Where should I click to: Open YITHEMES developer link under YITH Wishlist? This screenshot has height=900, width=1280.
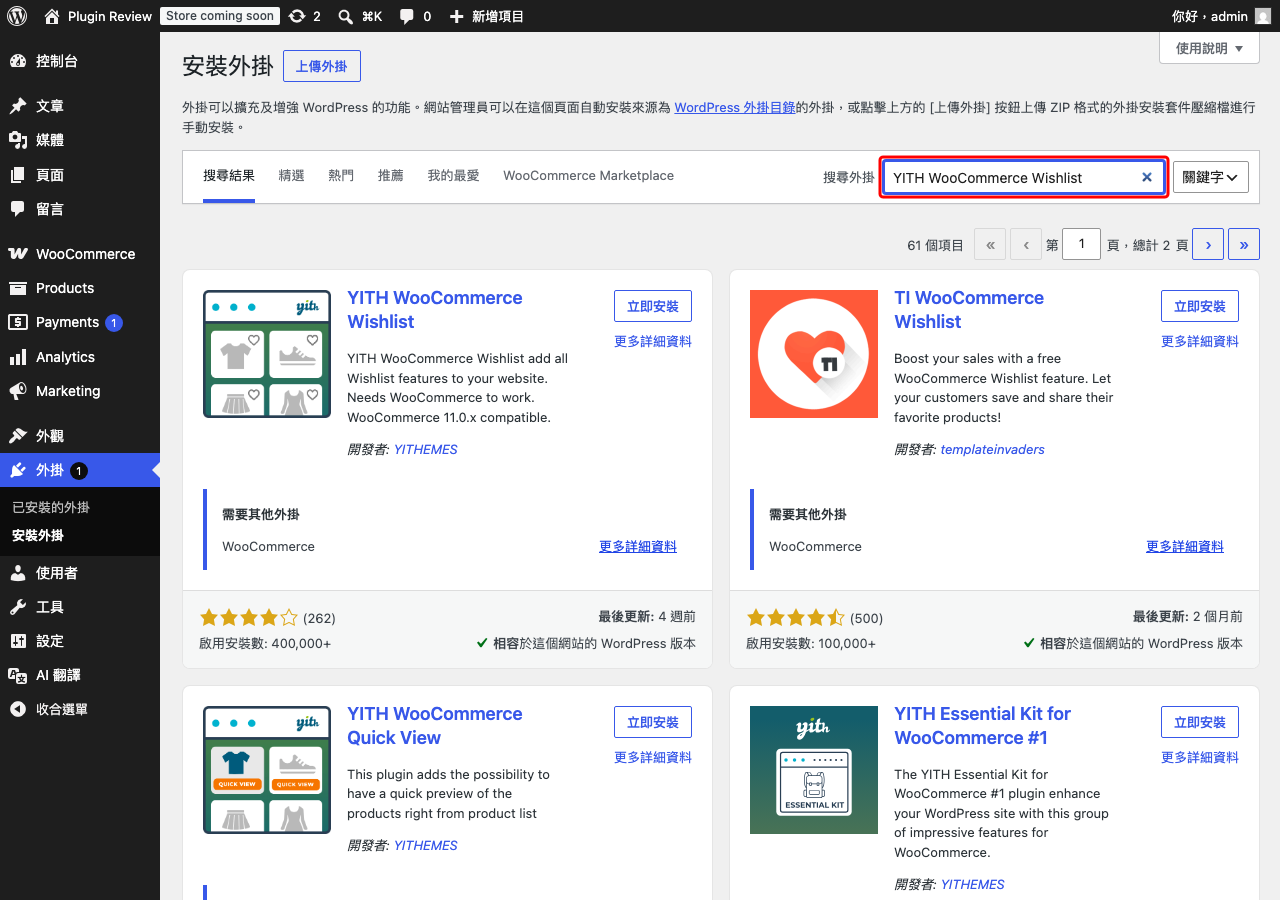pos(426,450)
